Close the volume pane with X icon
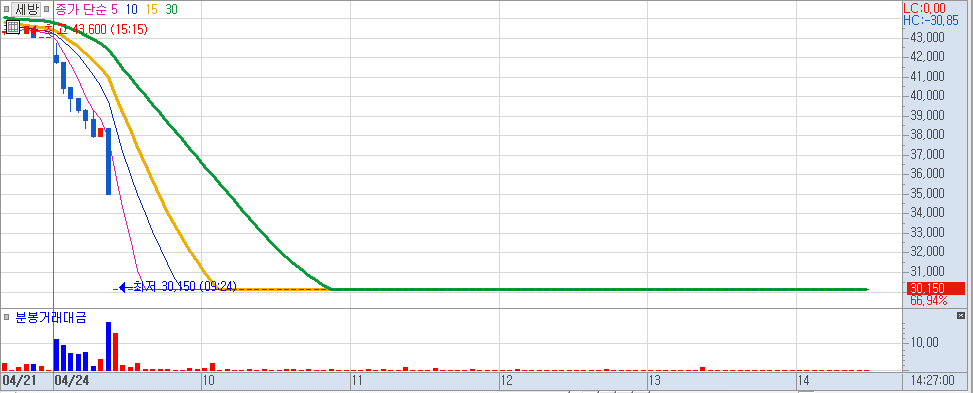 pos(962,316)
